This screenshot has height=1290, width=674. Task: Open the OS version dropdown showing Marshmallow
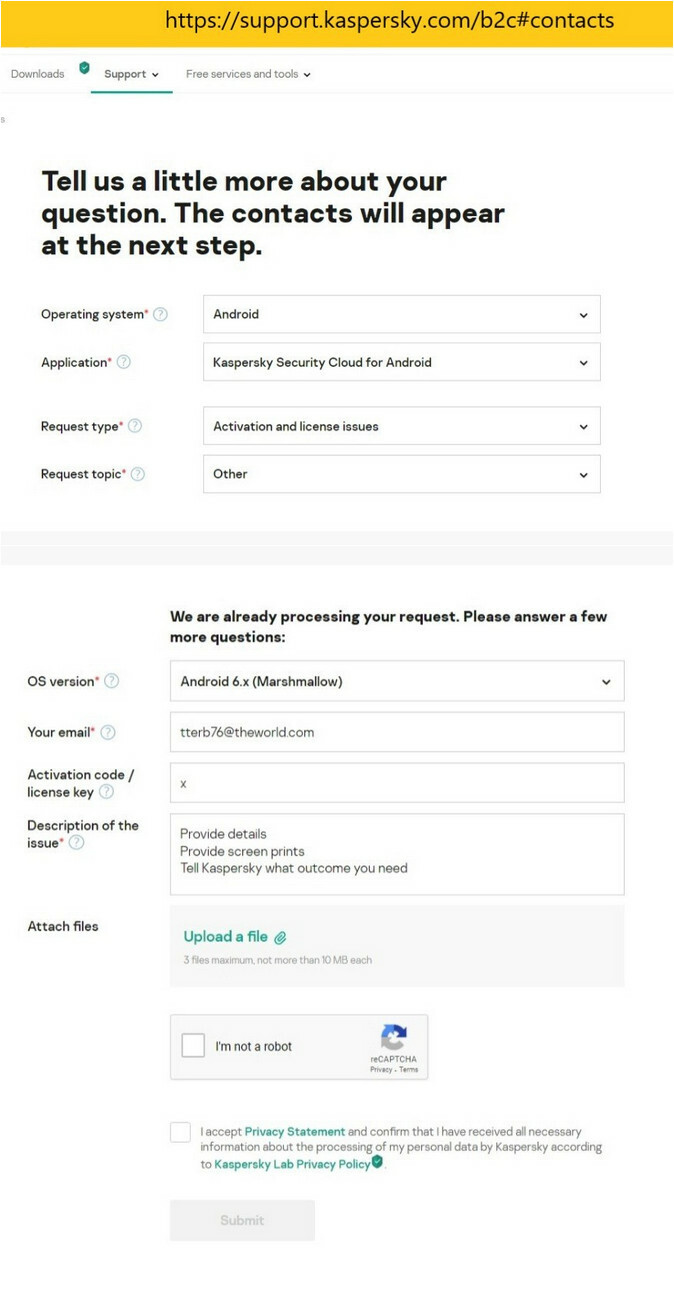tap(397, 681)
